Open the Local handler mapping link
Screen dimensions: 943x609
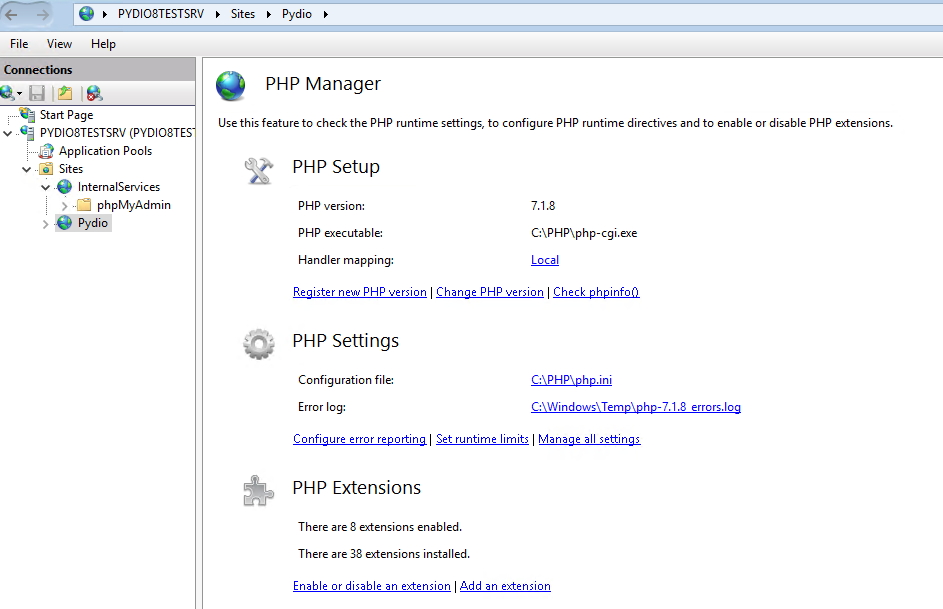[545, 260]
